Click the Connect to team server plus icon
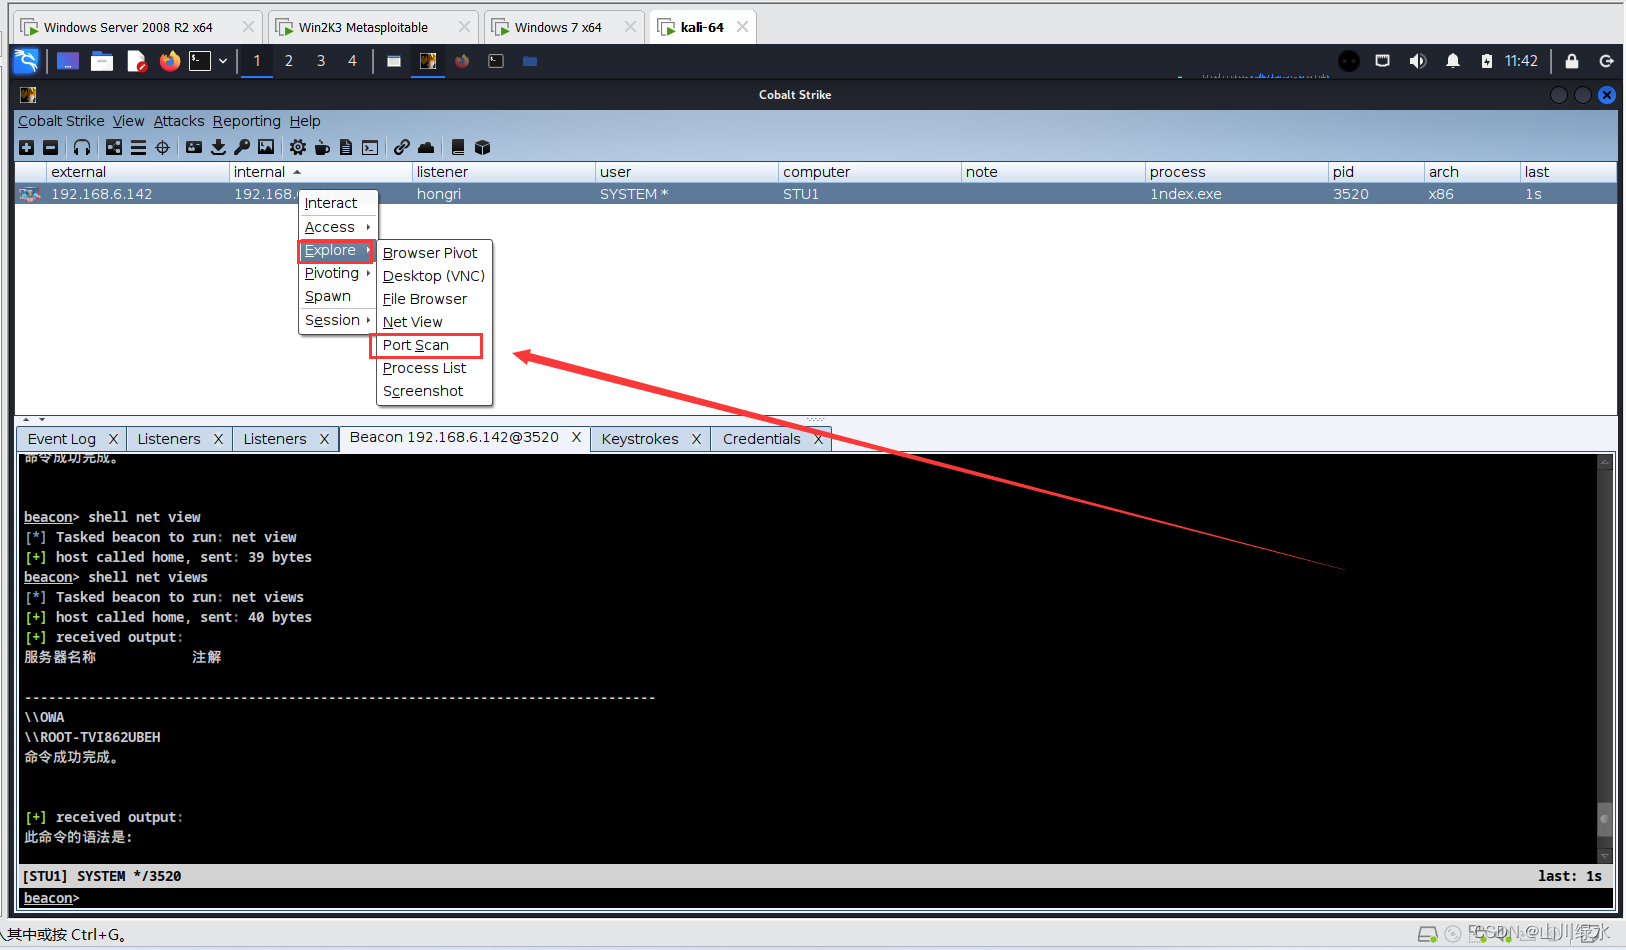This screenshot has height=950, width=1626. point(27,147)
